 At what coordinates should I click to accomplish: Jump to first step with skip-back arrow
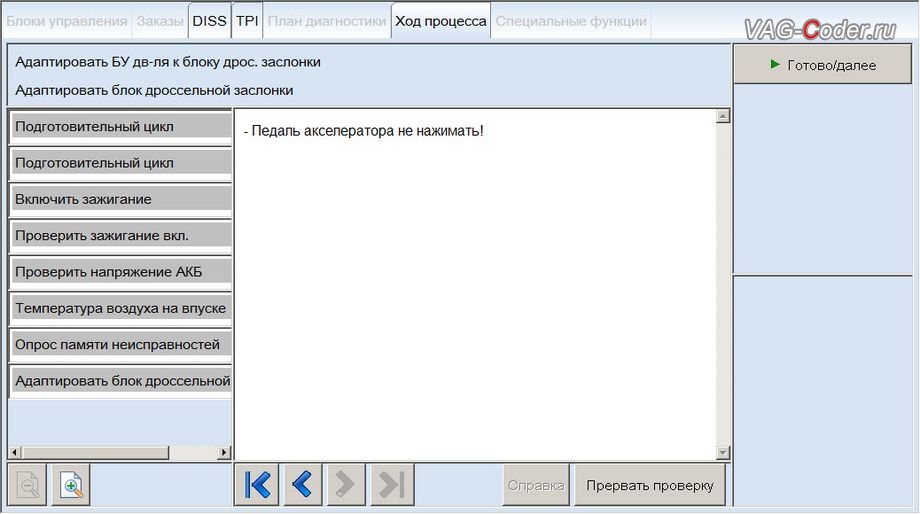pyautogui.click(x=256, y=485)
